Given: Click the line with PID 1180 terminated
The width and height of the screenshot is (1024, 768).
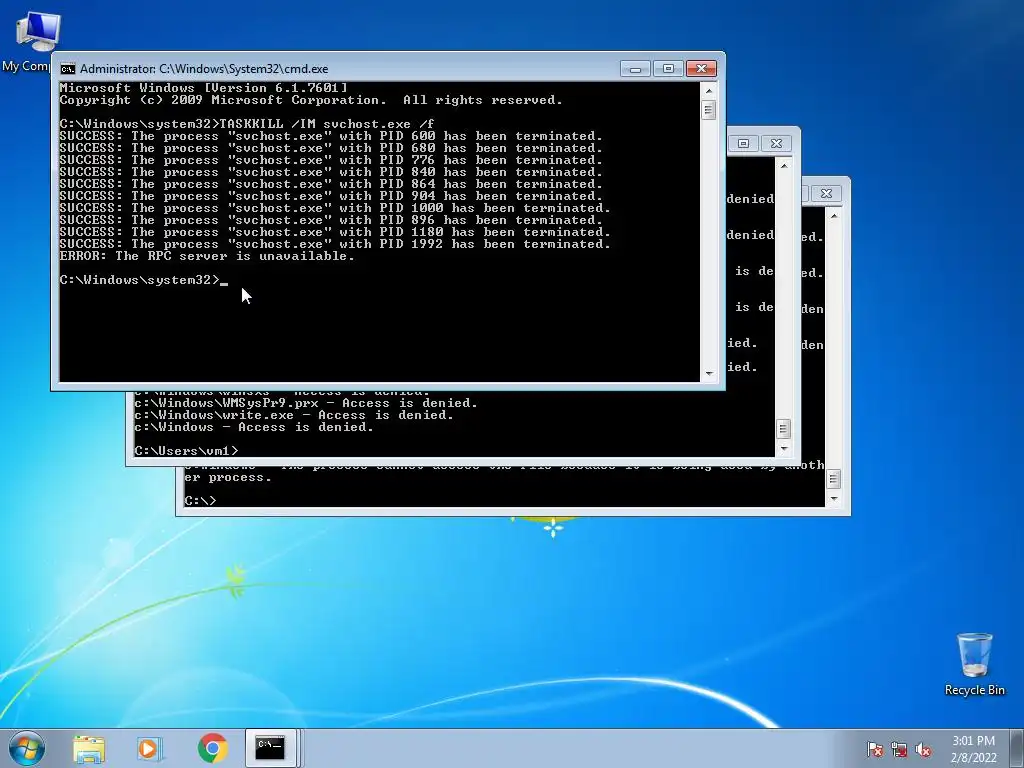Looking at the screenshot, I should pos(335,232).
